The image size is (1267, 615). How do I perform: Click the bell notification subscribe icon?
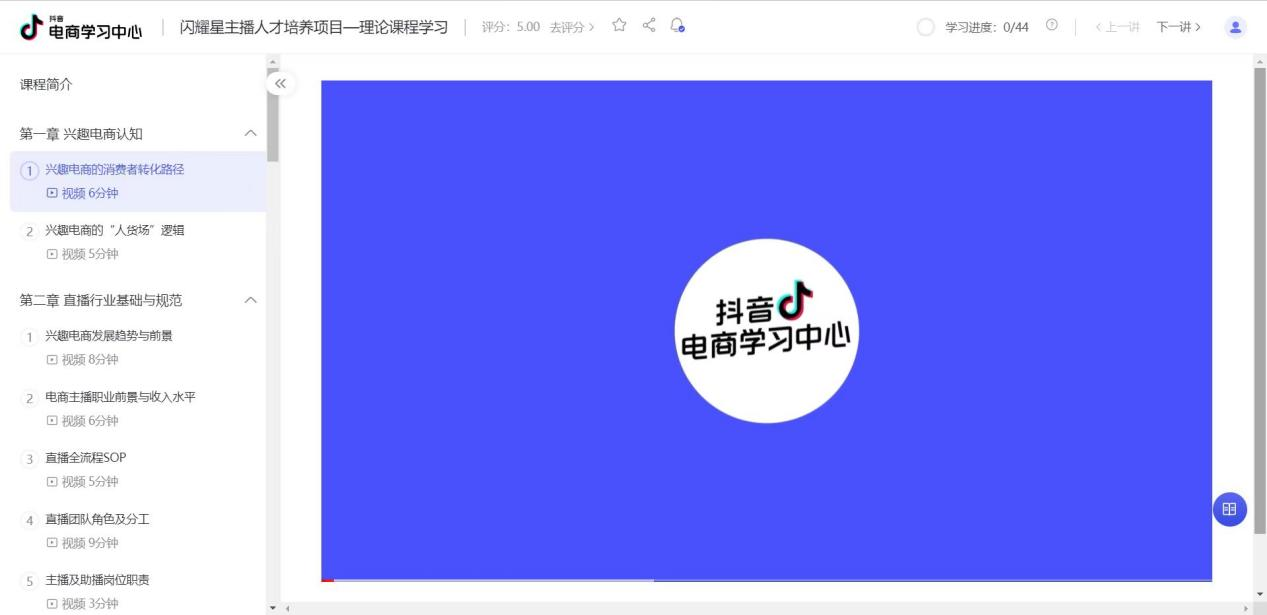[x=677, y=26]
